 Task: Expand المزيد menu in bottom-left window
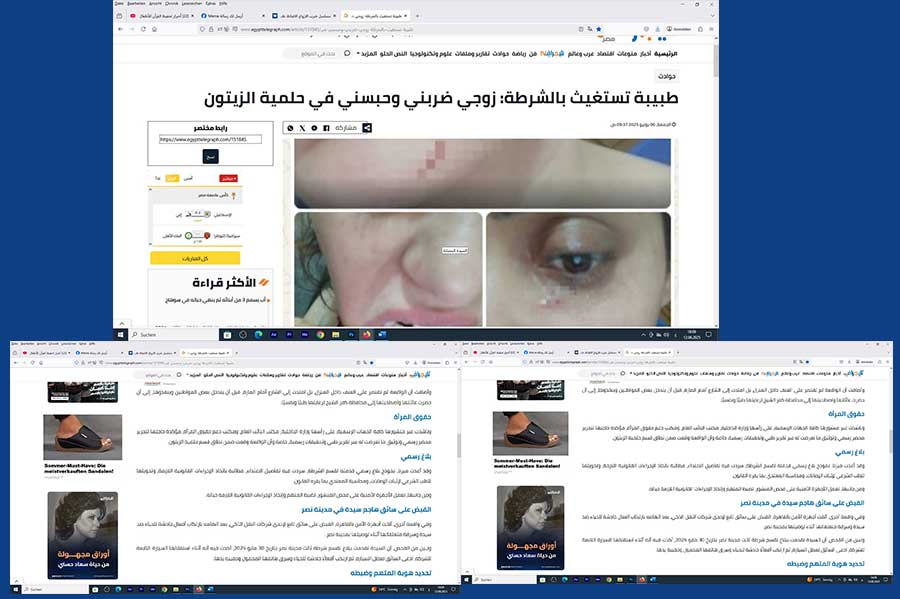(194, 375)
